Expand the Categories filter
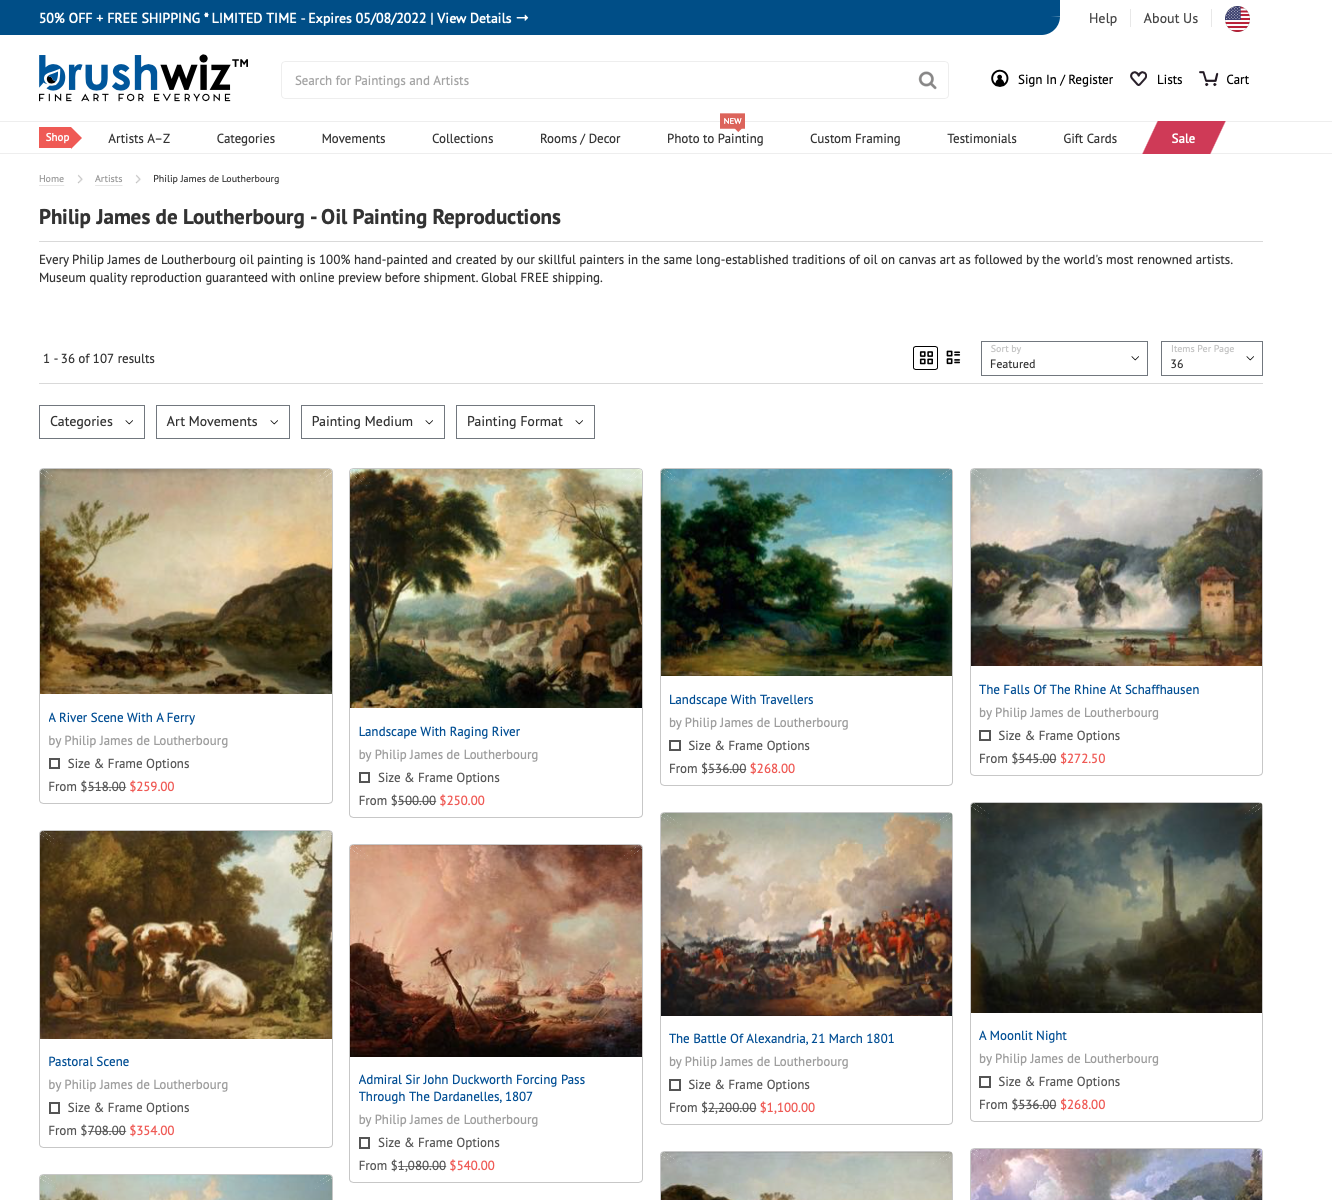 92,422
